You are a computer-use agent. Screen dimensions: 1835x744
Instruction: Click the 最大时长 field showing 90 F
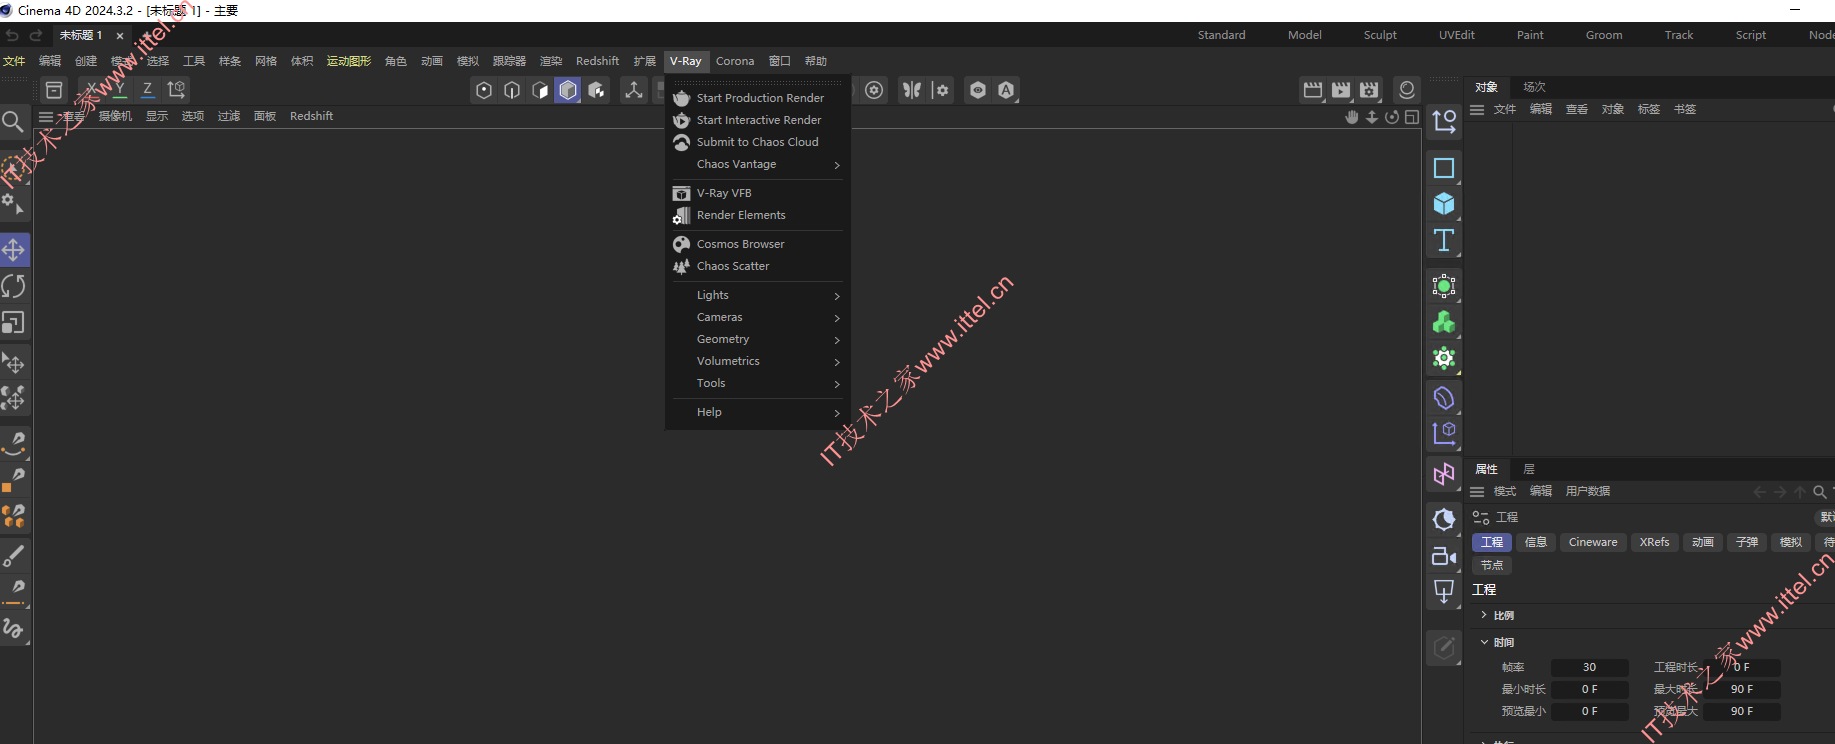pos(1742,689)
